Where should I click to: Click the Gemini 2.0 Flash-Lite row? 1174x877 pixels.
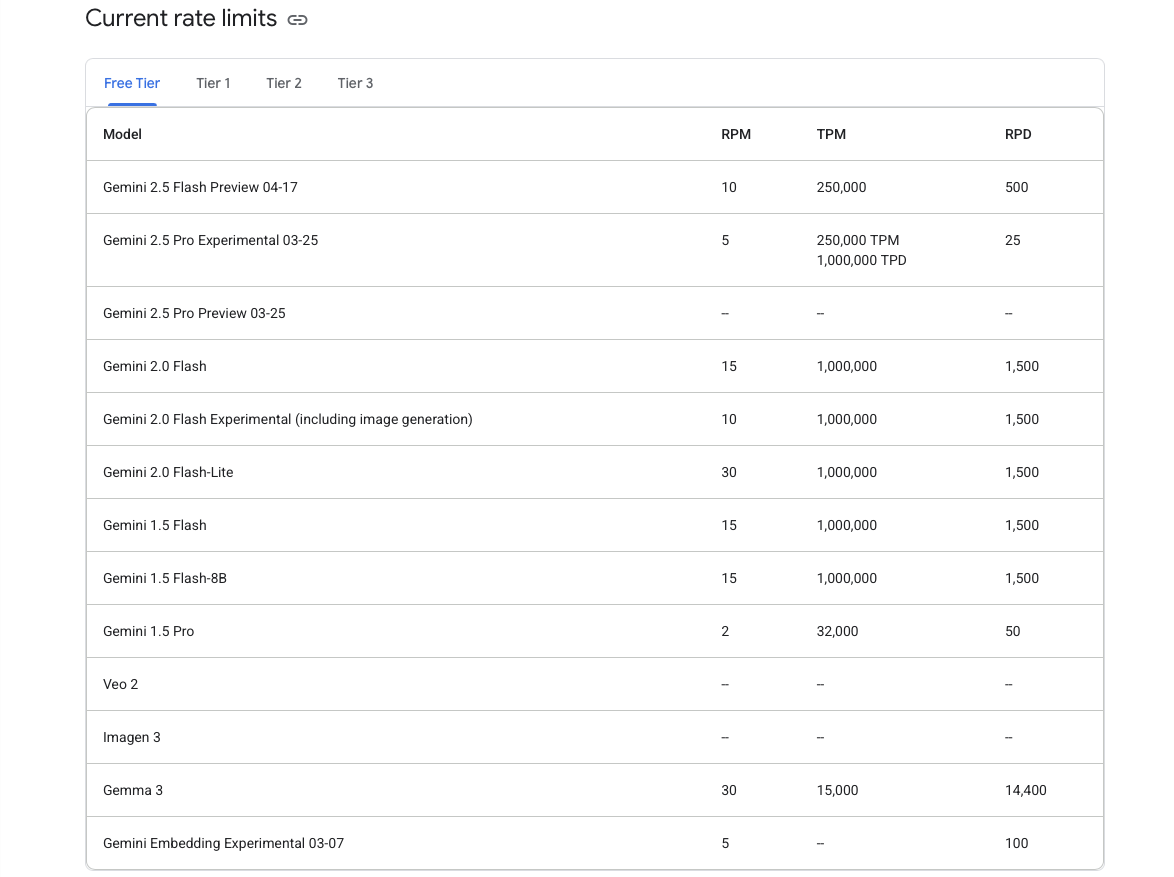594,473
